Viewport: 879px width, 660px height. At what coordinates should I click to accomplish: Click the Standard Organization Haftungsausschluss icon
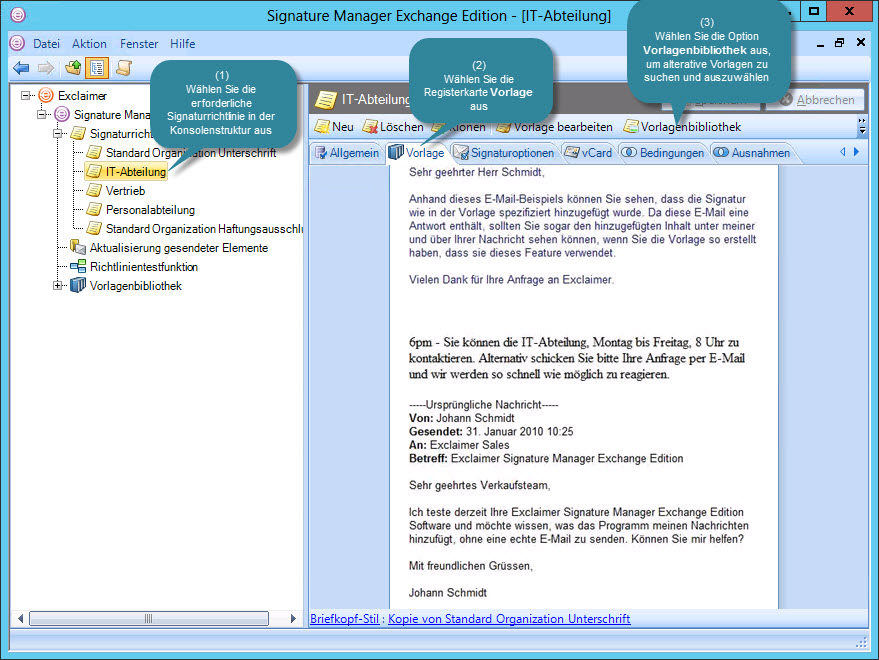94,229
